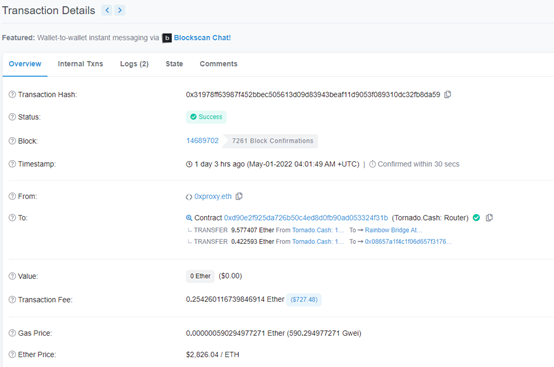554x367 pixels.
Task: Click the clock icon beside timestamp
Action: click(x=189, y=164)
